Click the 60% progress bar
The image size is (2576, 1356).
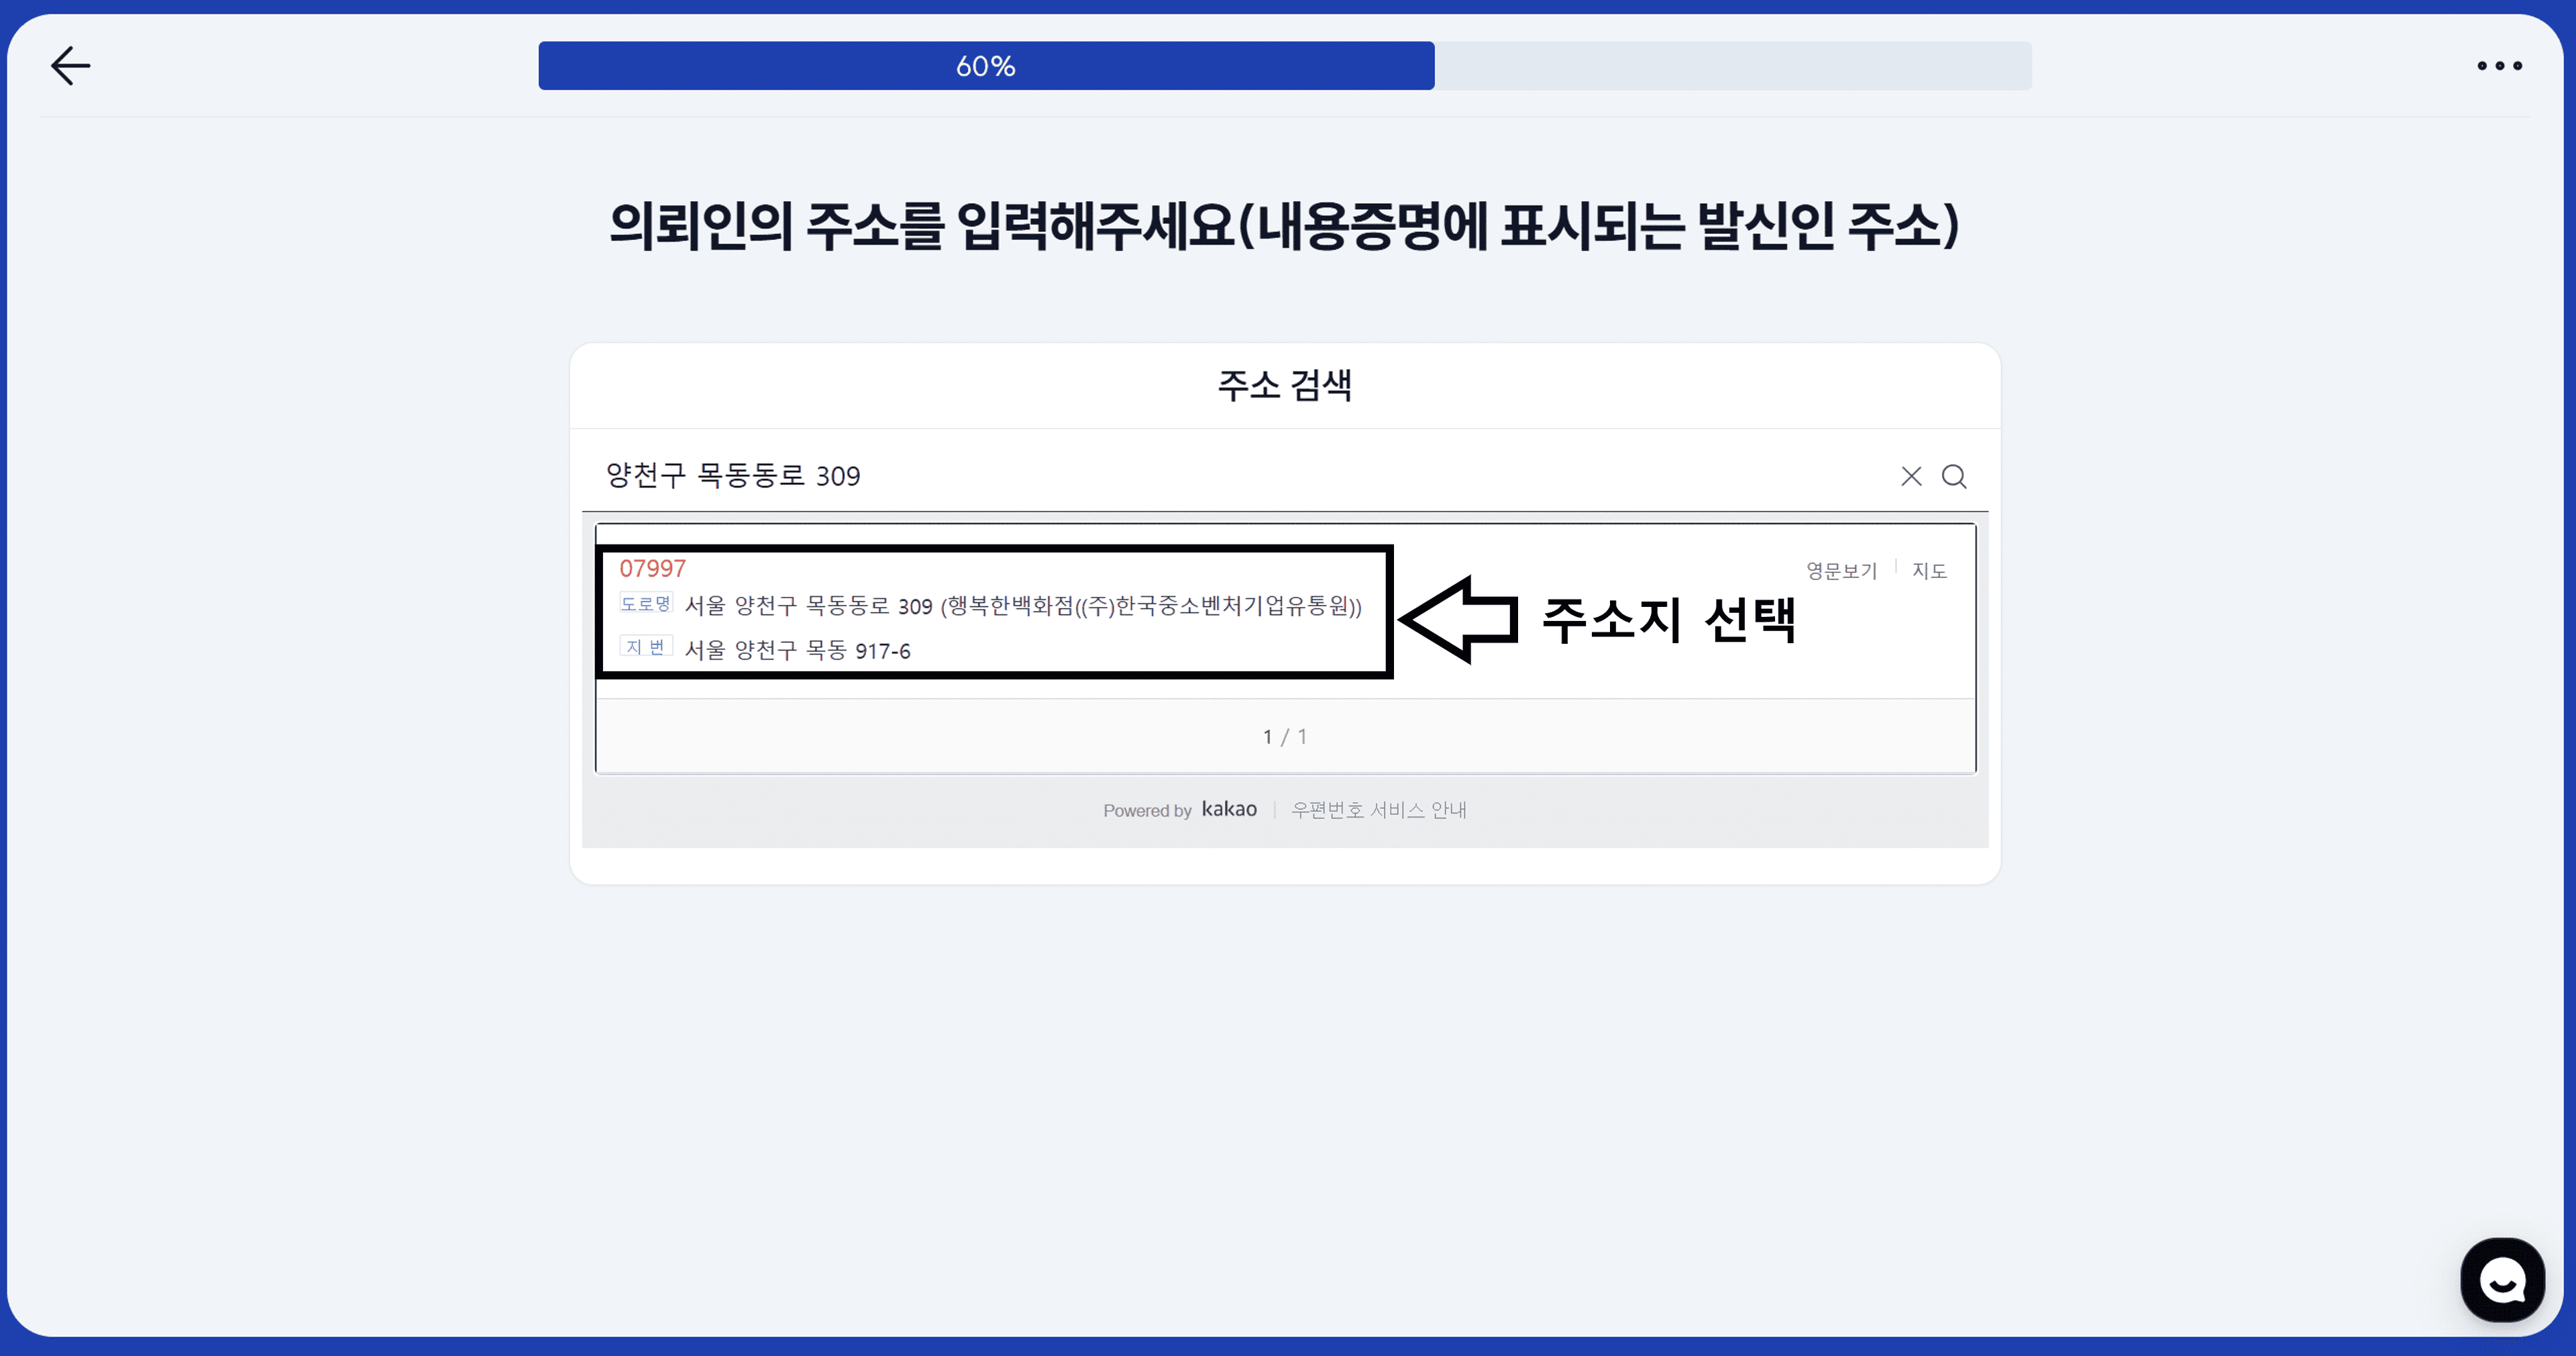click(986, 66)
